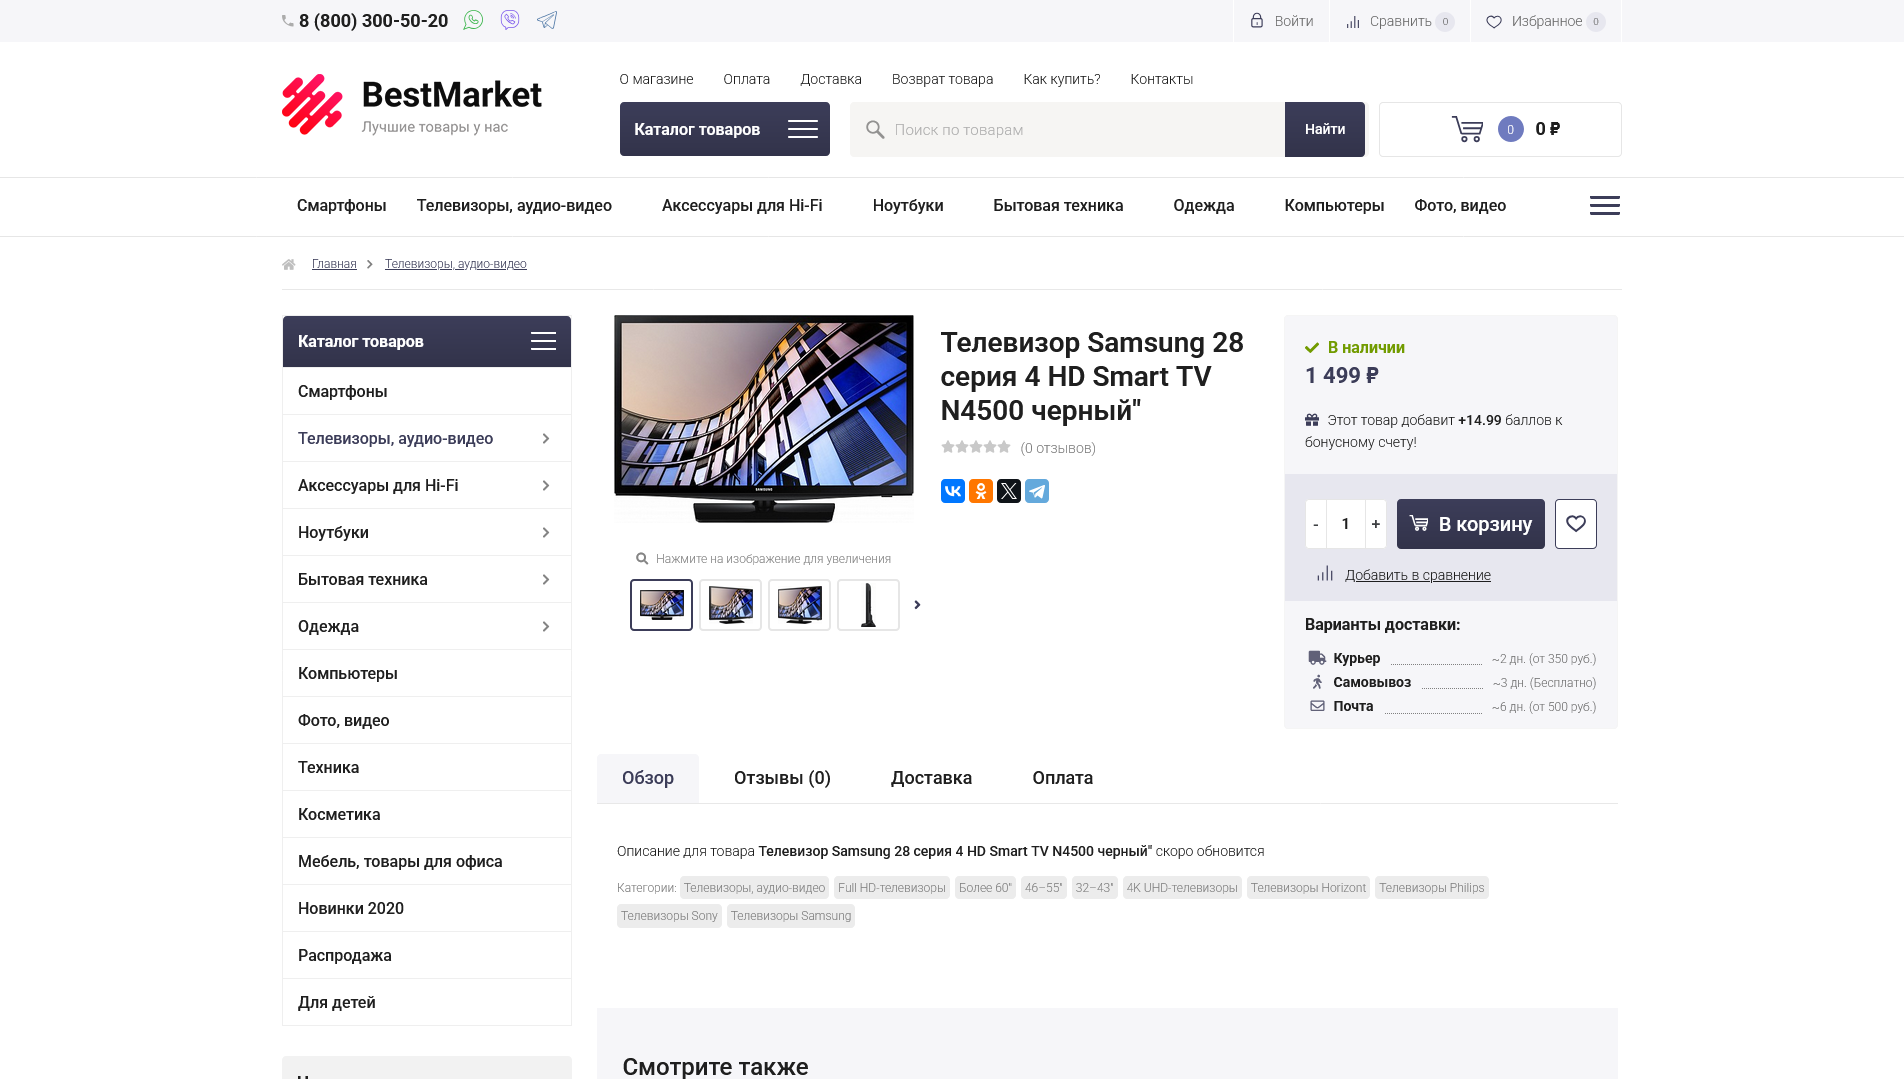Switch to the Обзор tab
This screenshot has width=1904, height=1079.
(648, 778)
